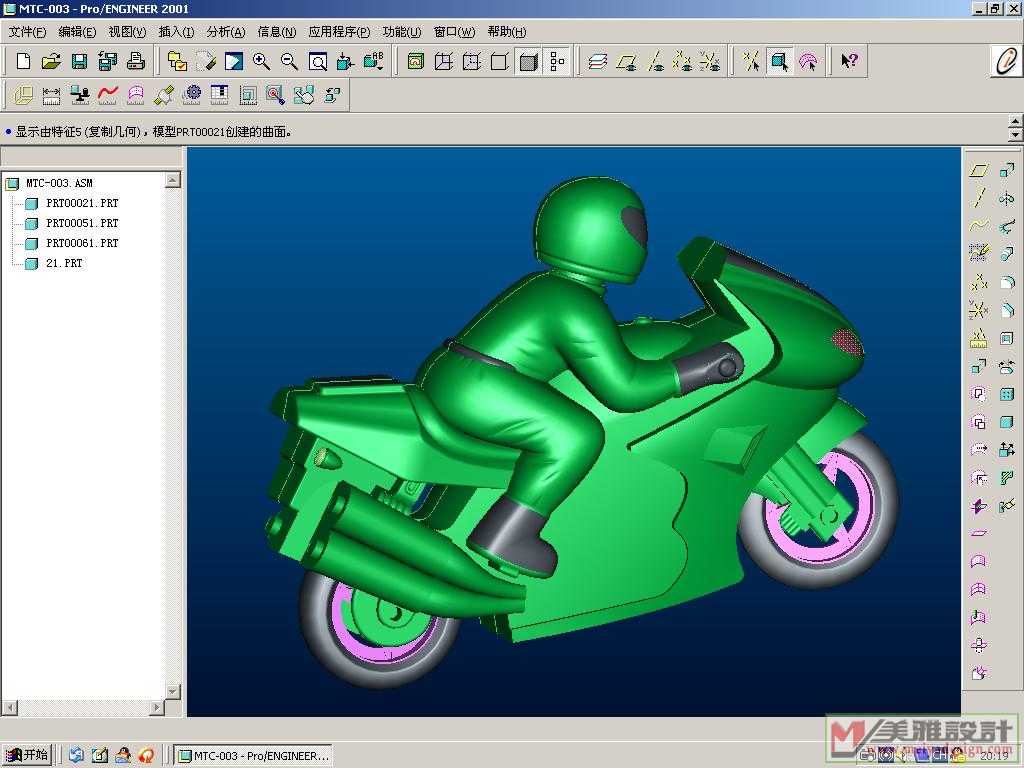
Task: Click model tree scrollbar up arrow
Action: tap(173, 180)
